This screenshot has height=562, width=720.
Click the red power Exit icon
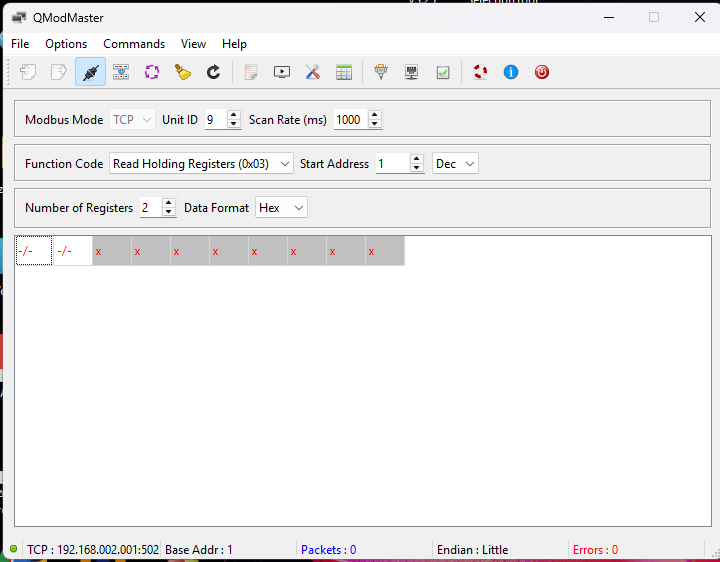point(542,72)
